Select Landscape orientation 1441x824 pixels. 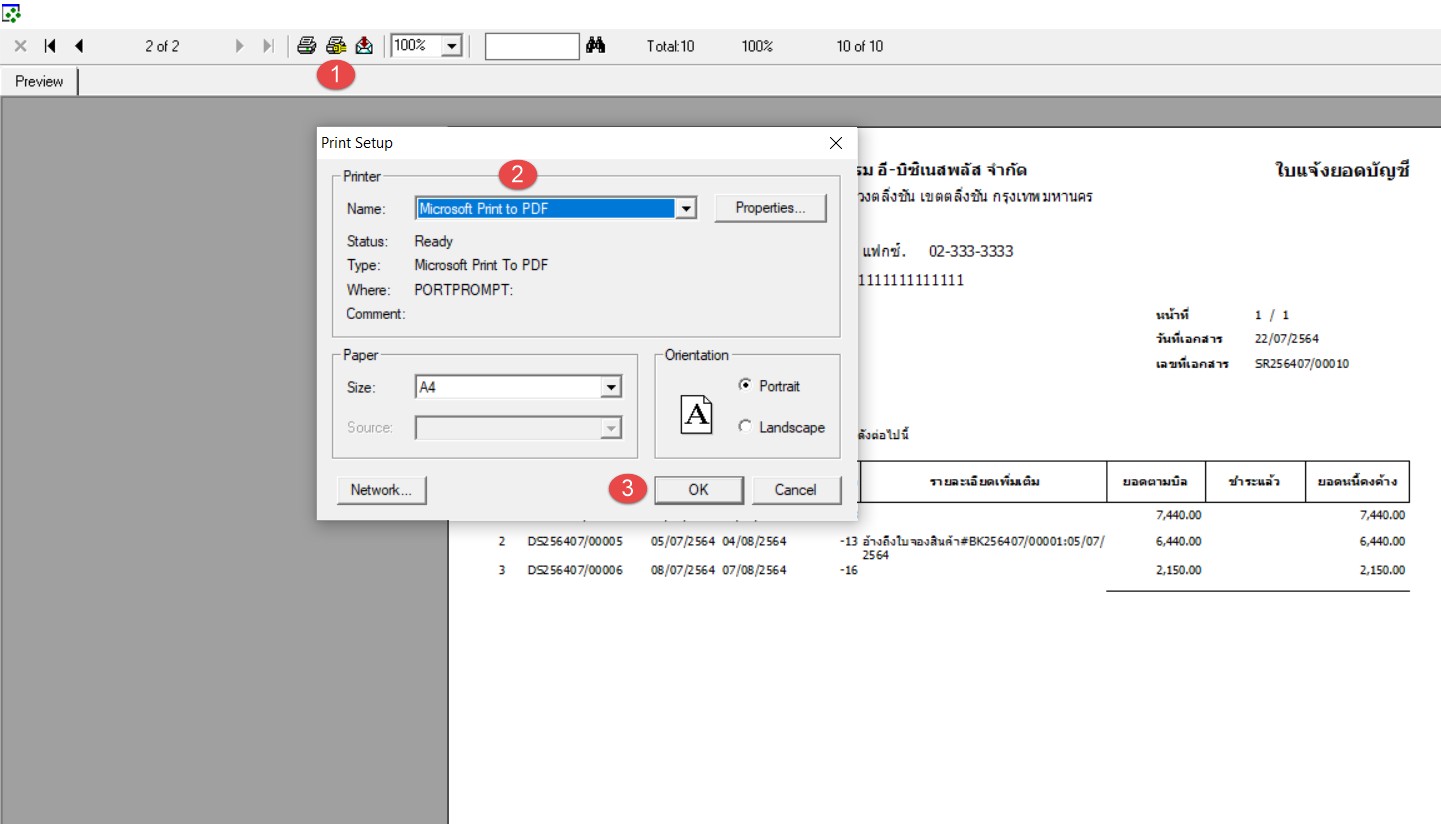coord(745,427)
